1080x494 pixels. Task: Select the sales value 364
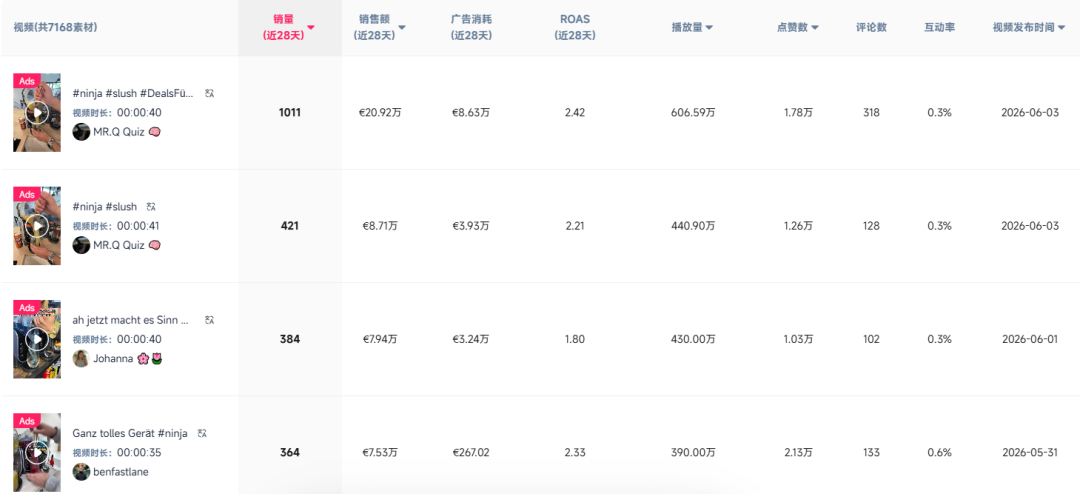tap(290, 452)
